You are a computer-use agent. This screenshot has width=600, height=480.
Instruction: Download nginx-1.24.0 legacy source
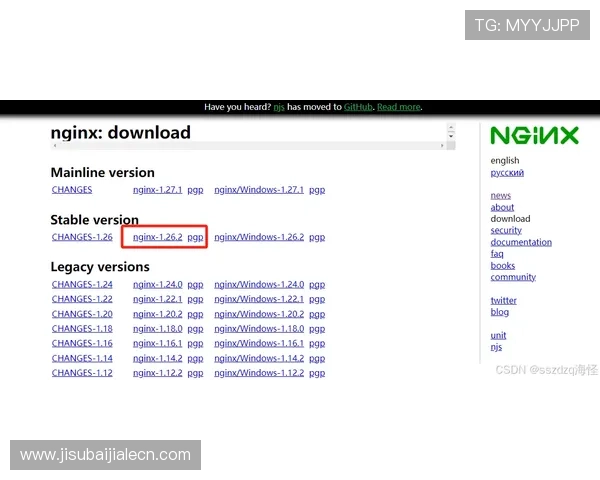158,284
